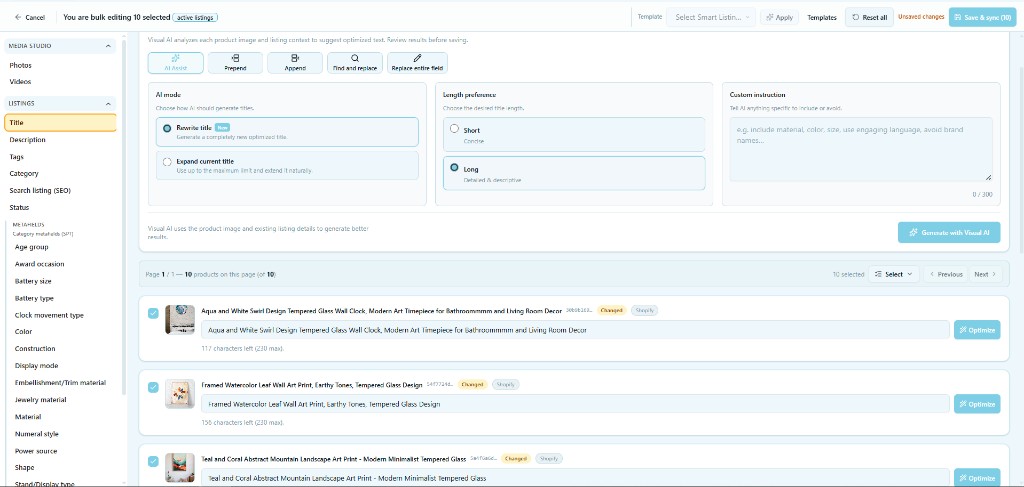Select Description in the sidebar
1024x487 pixels.
27,140
